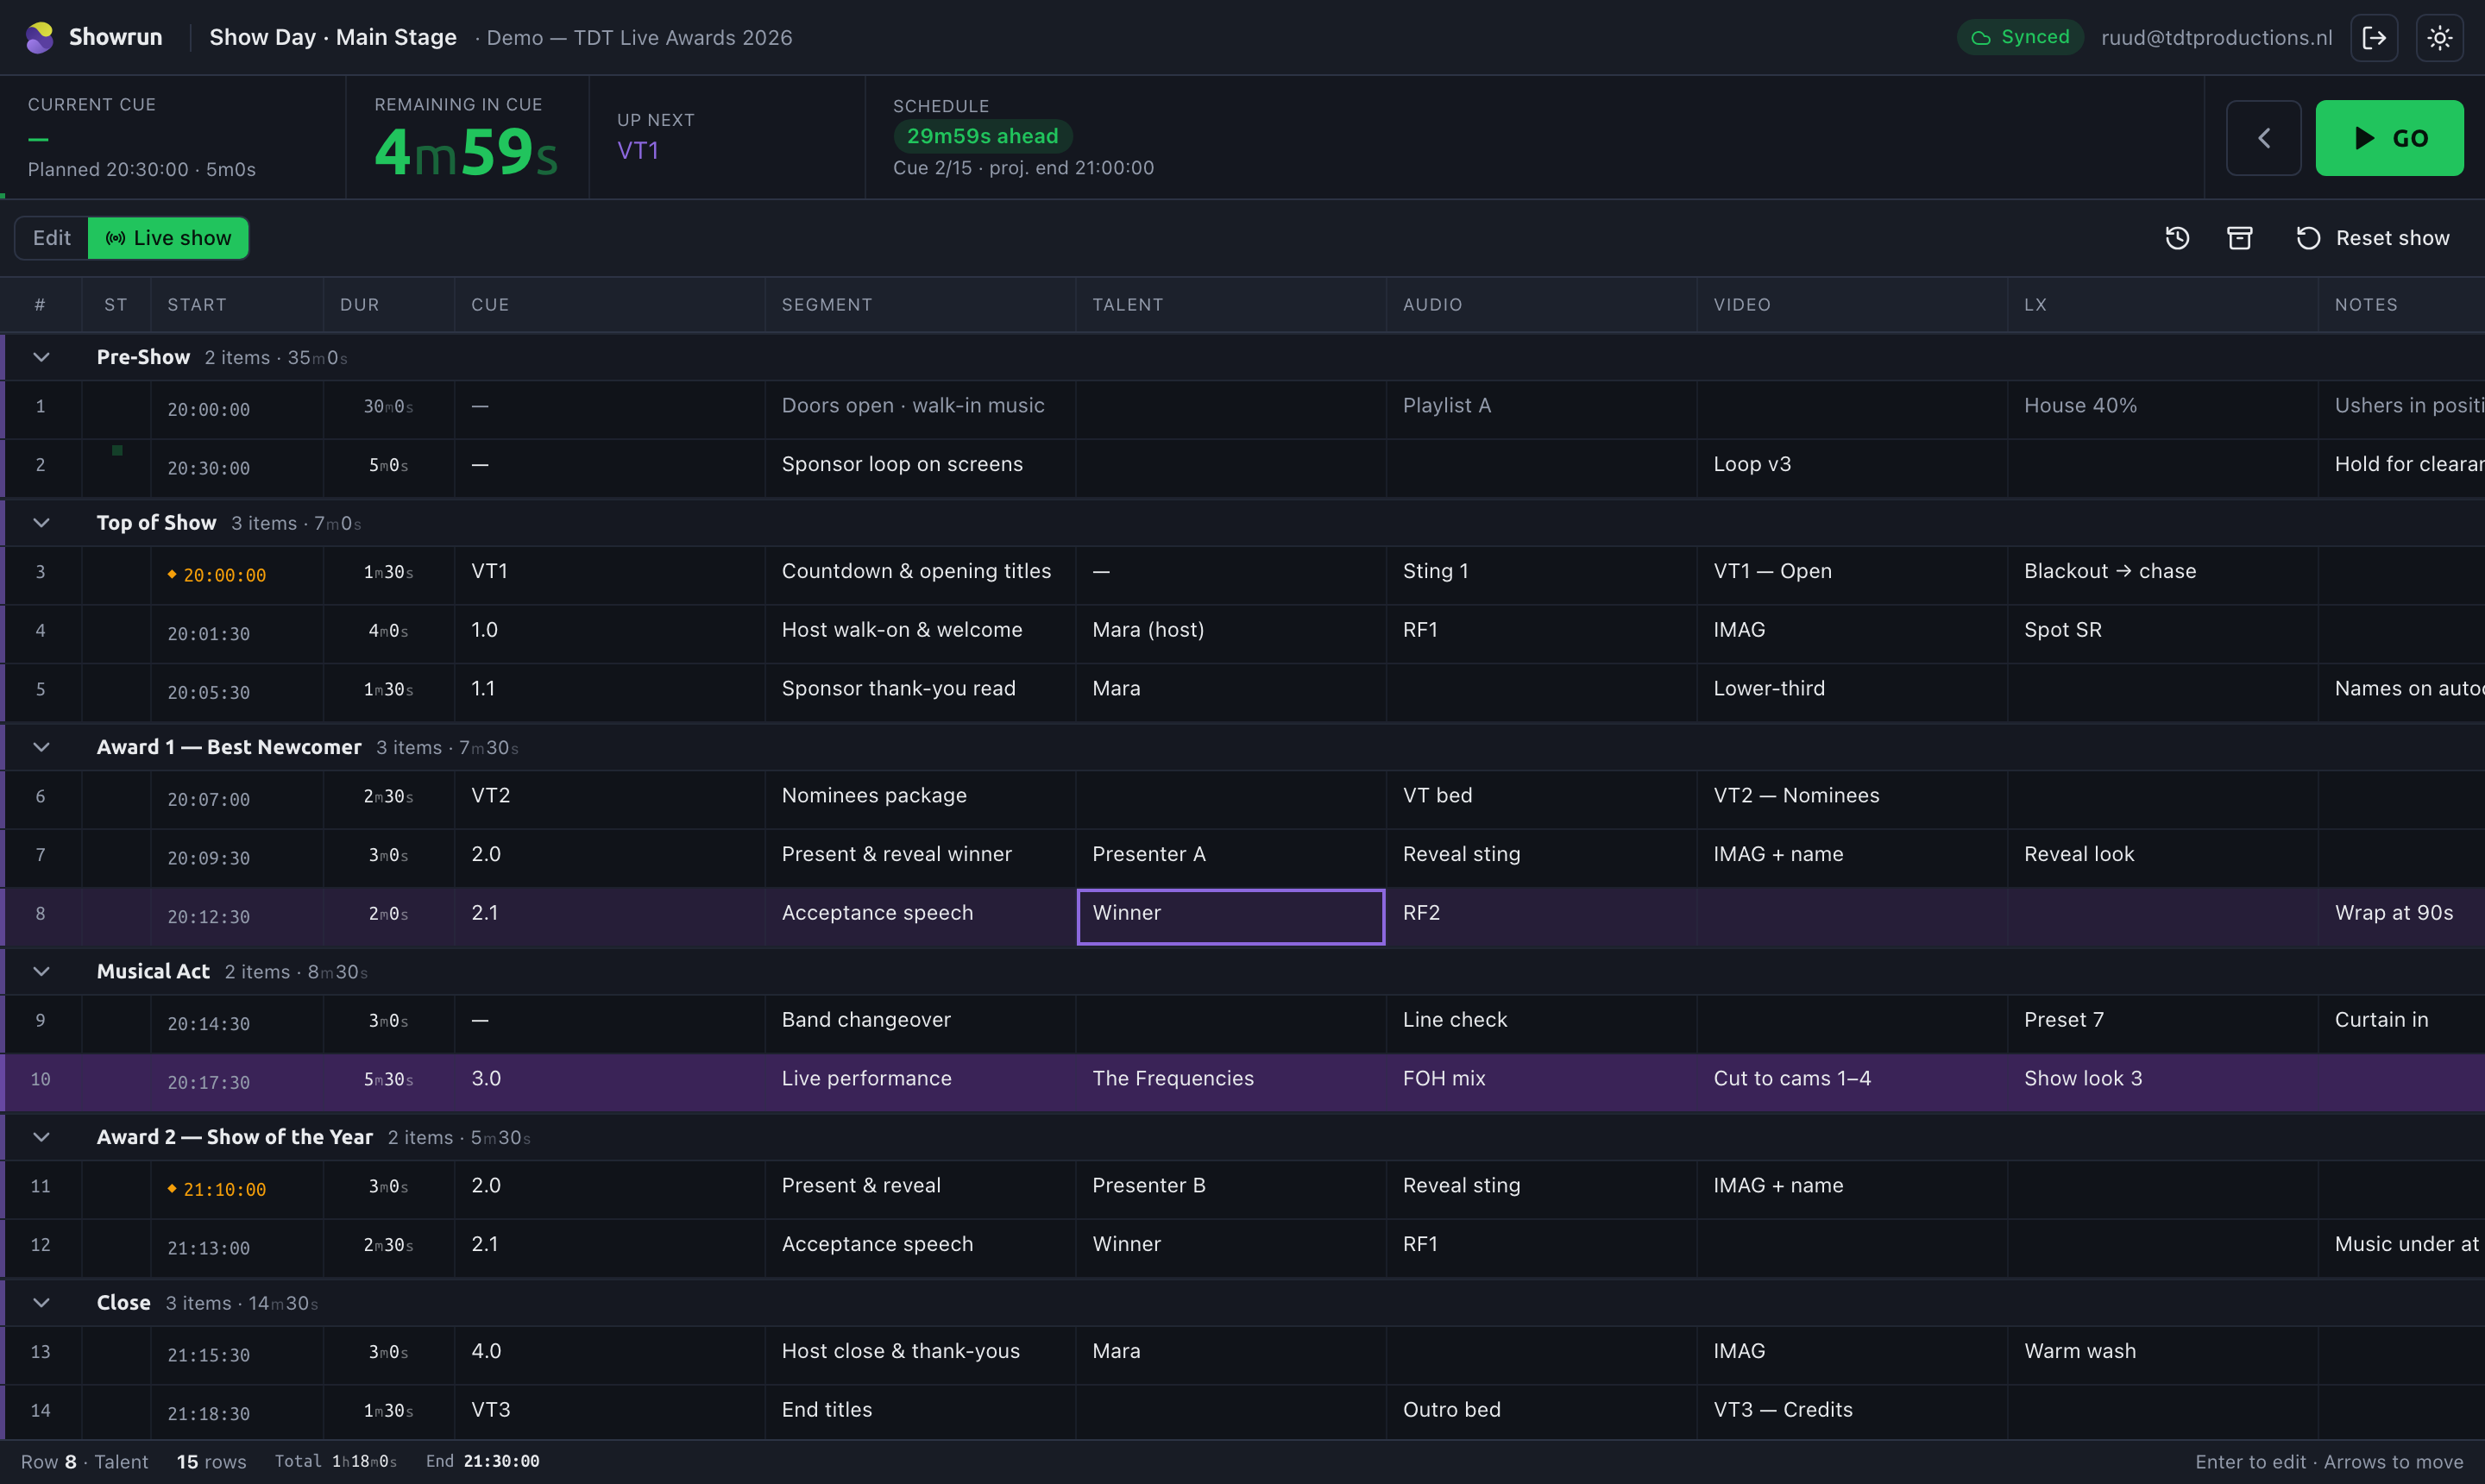
Task: Select the 'Nominees package' segment cell
Action: (920, 799)
